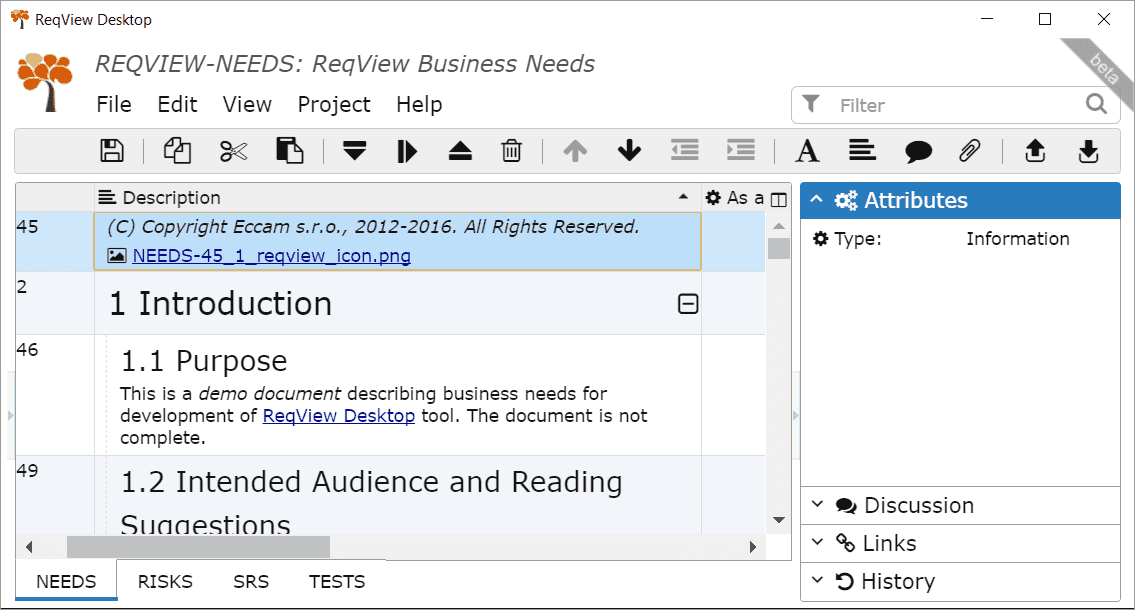Open the Project menu
Viewport: 1135px width, 610px height.
click(x=334, y=105)
